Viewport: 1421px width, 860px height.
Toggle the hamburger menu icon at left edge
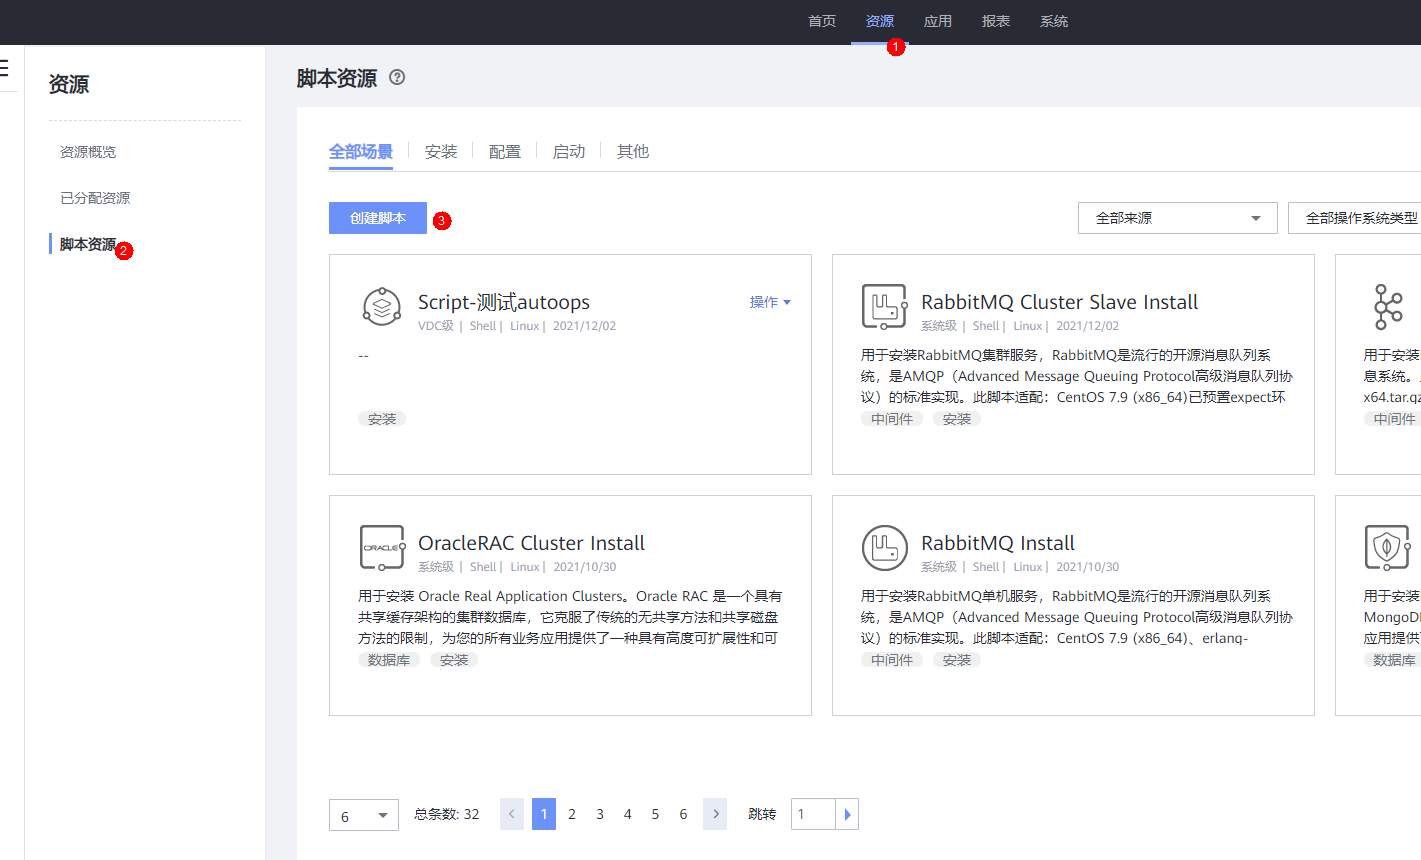click(4, 68)
